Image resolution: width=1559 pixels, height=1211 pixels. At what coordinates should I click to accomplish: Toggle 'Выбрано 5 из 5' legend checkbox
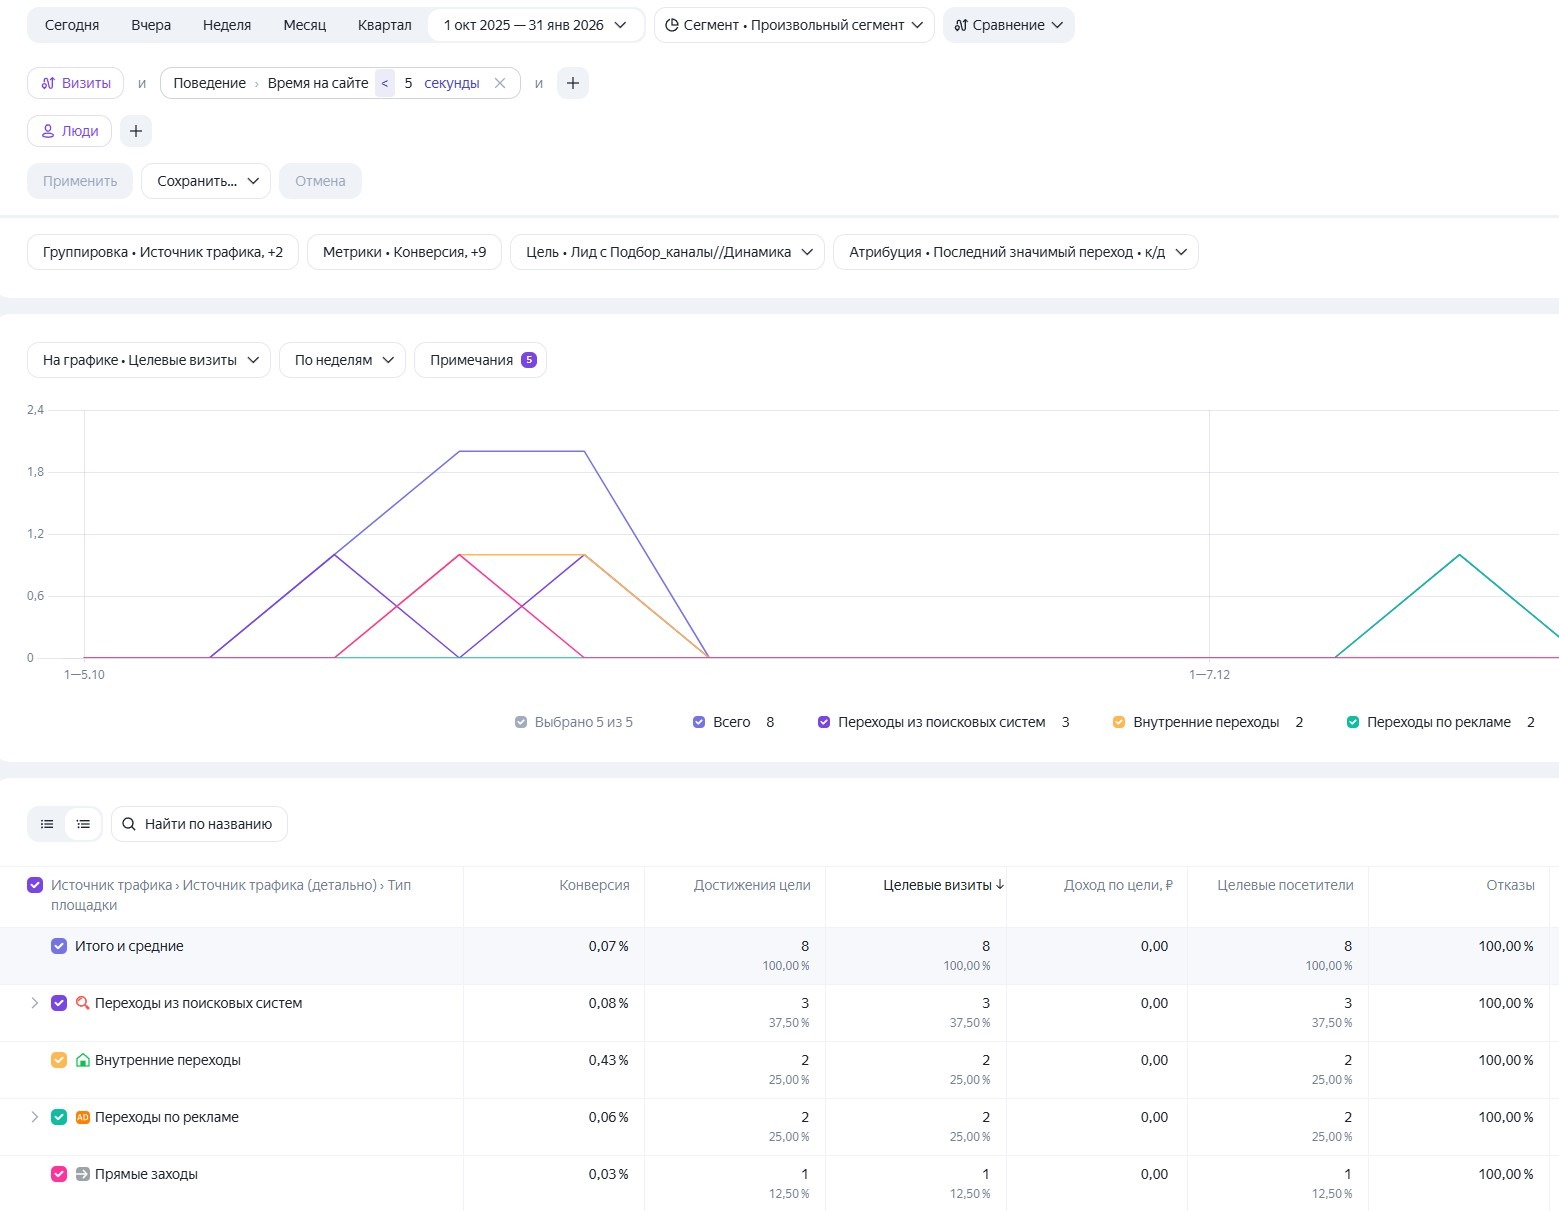click(521, 722)
